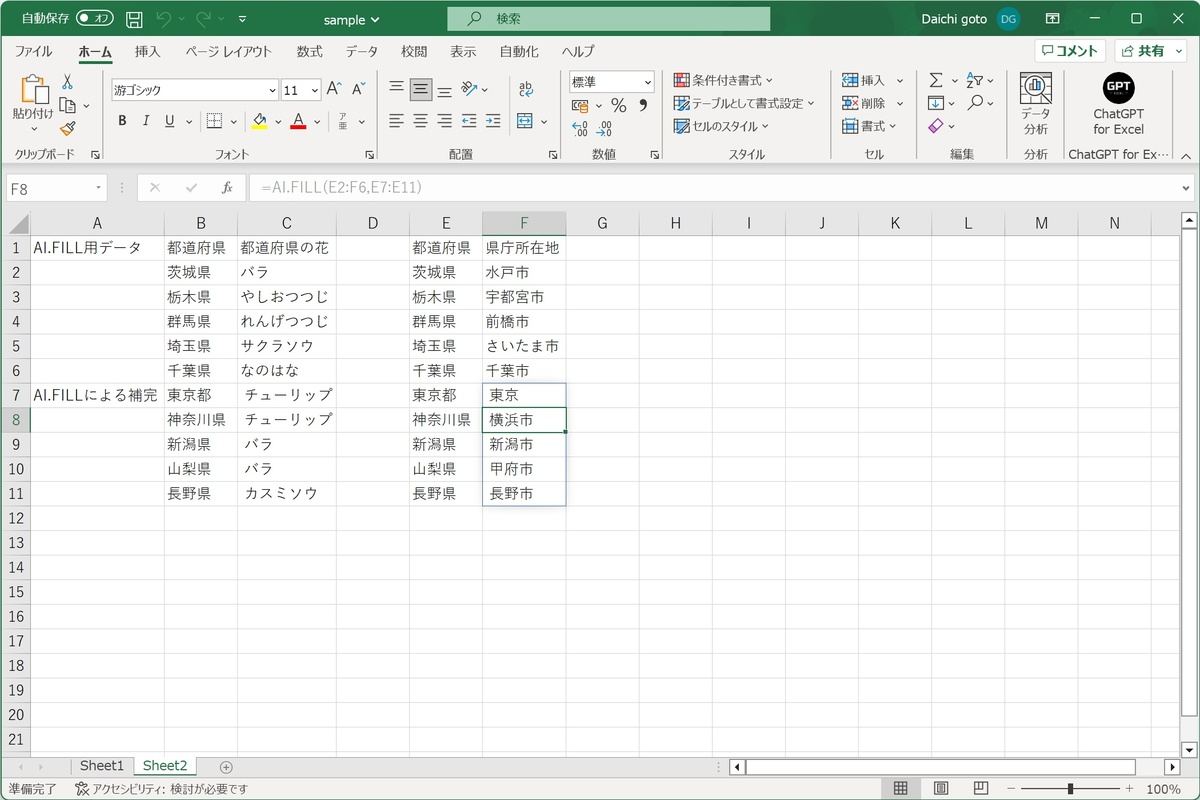
Task: Click the yellow Fill Color swatch
Action: click(x=259, y=121)
